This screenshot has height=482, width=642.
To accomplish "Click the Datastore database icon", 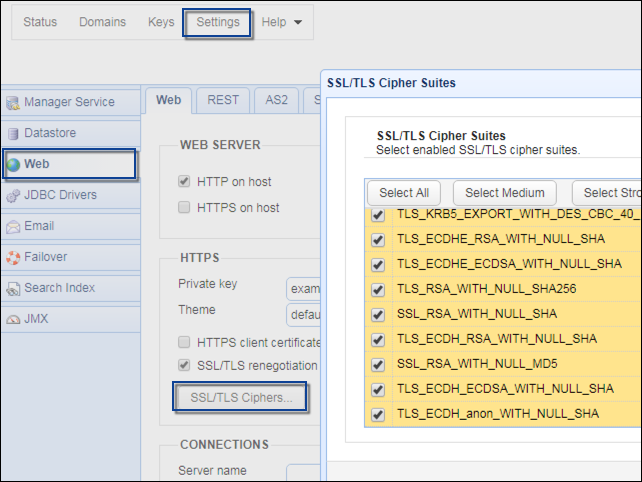I will (x=13, y=133).
